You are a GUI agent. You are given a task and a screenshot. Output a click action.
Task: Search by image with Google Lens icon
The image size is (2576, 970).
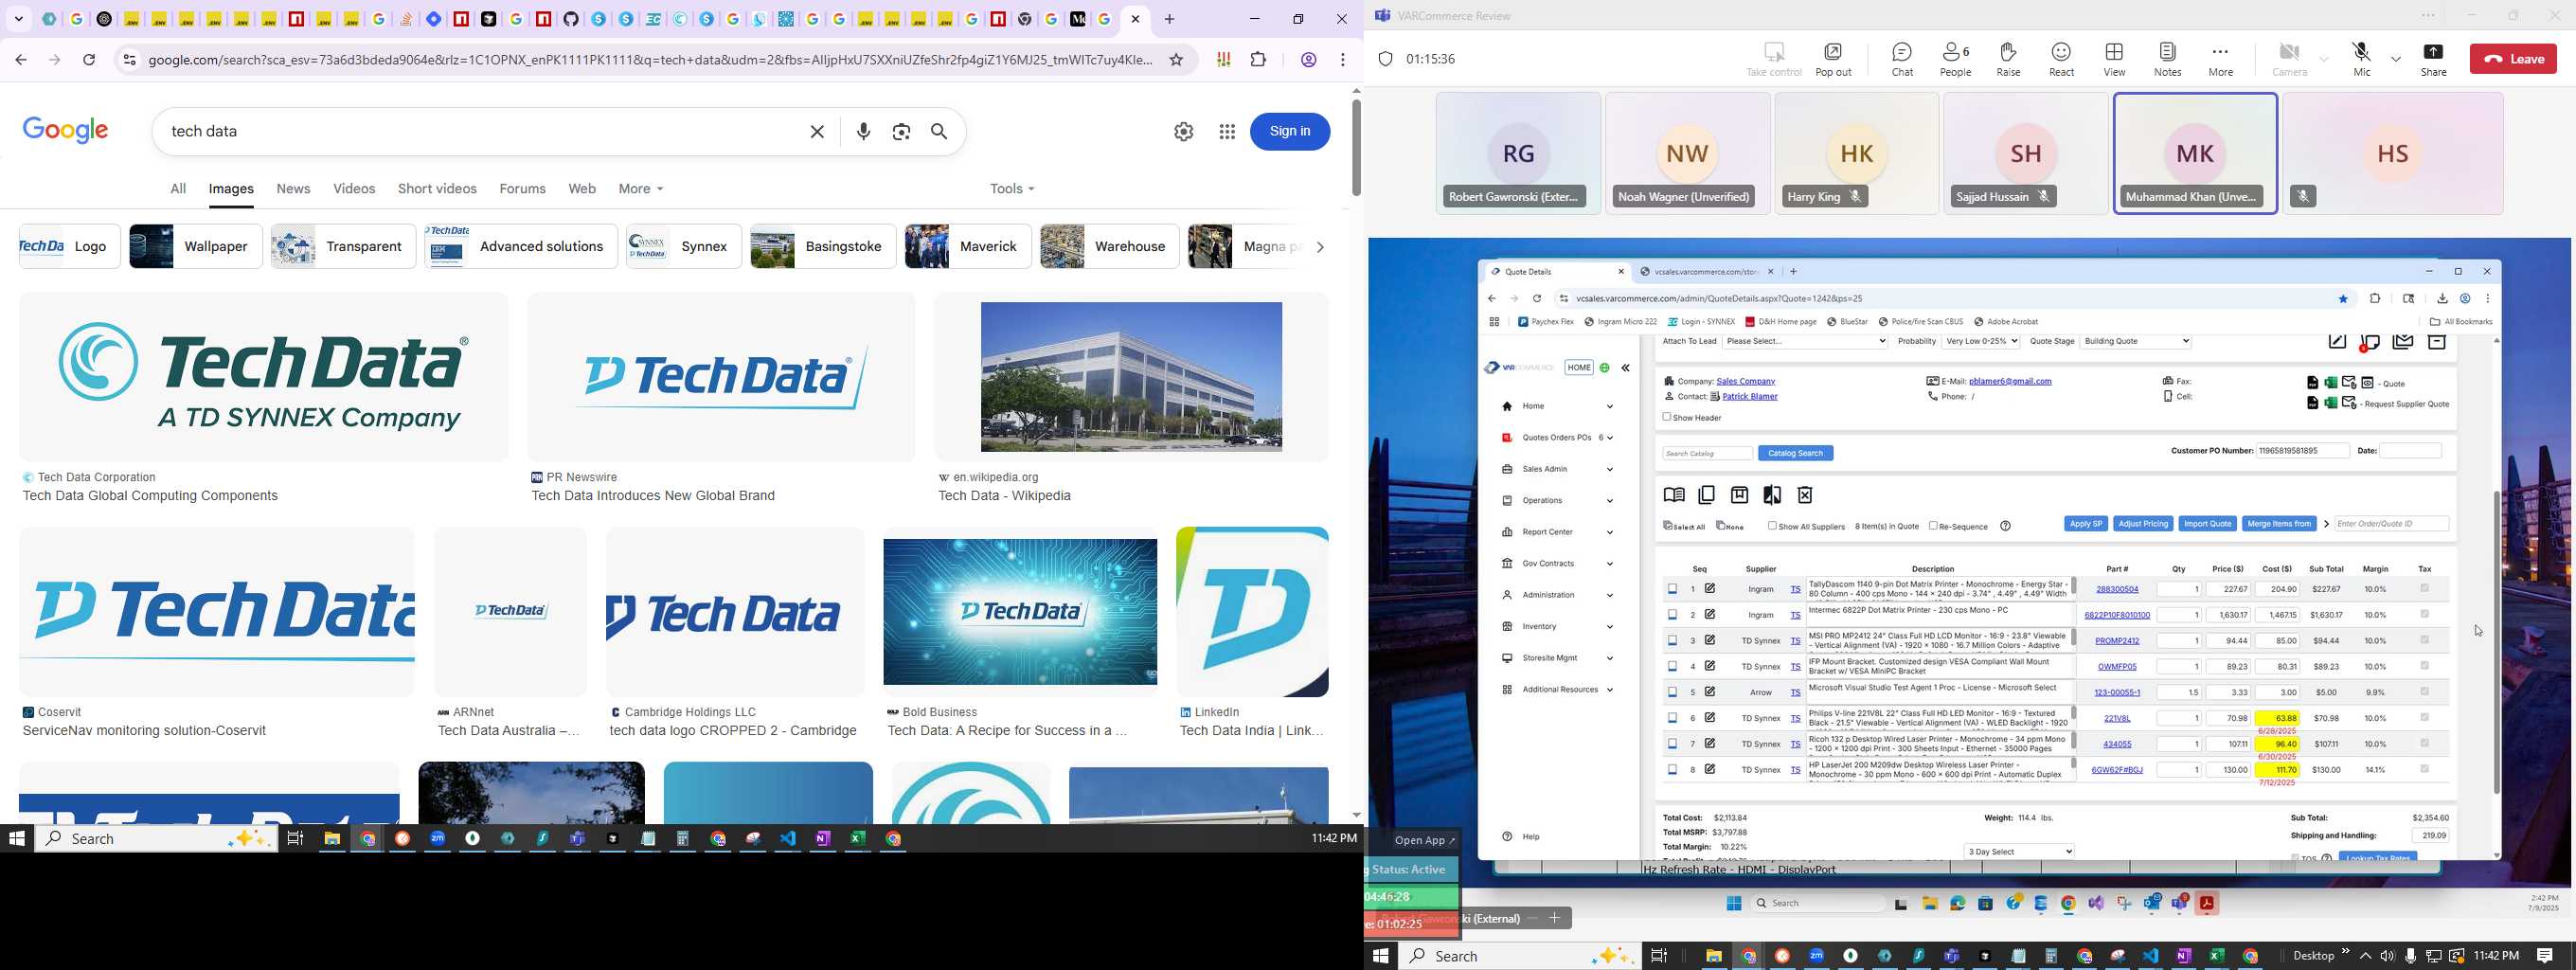pos(901,132)
